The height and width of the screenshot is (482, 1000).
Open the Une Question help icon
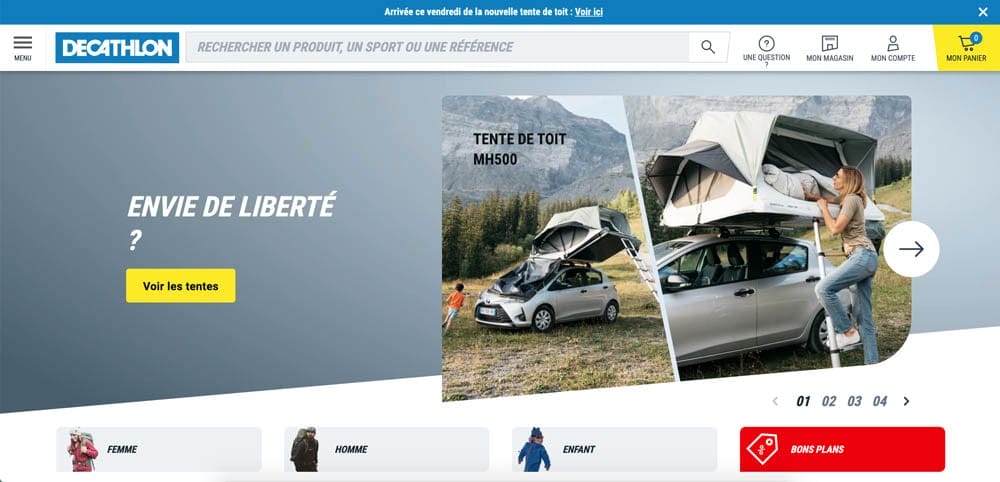[x=766, y=47]
